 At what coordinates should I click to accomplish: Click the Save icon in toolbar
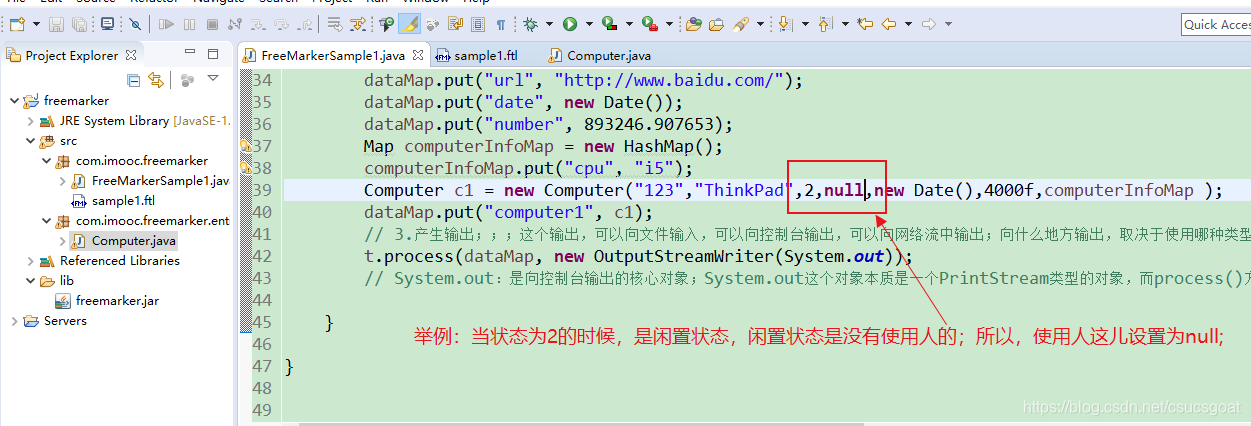(x=56, y=24)
